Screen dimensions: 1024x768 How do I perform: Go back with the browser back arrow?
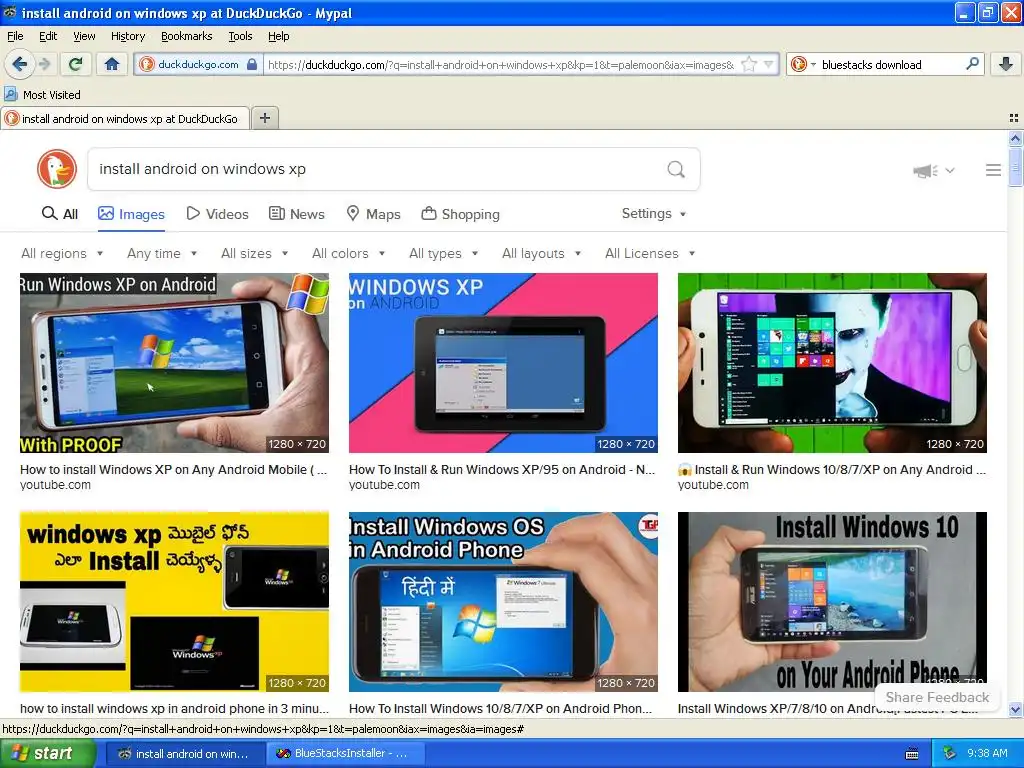[19, 64]
